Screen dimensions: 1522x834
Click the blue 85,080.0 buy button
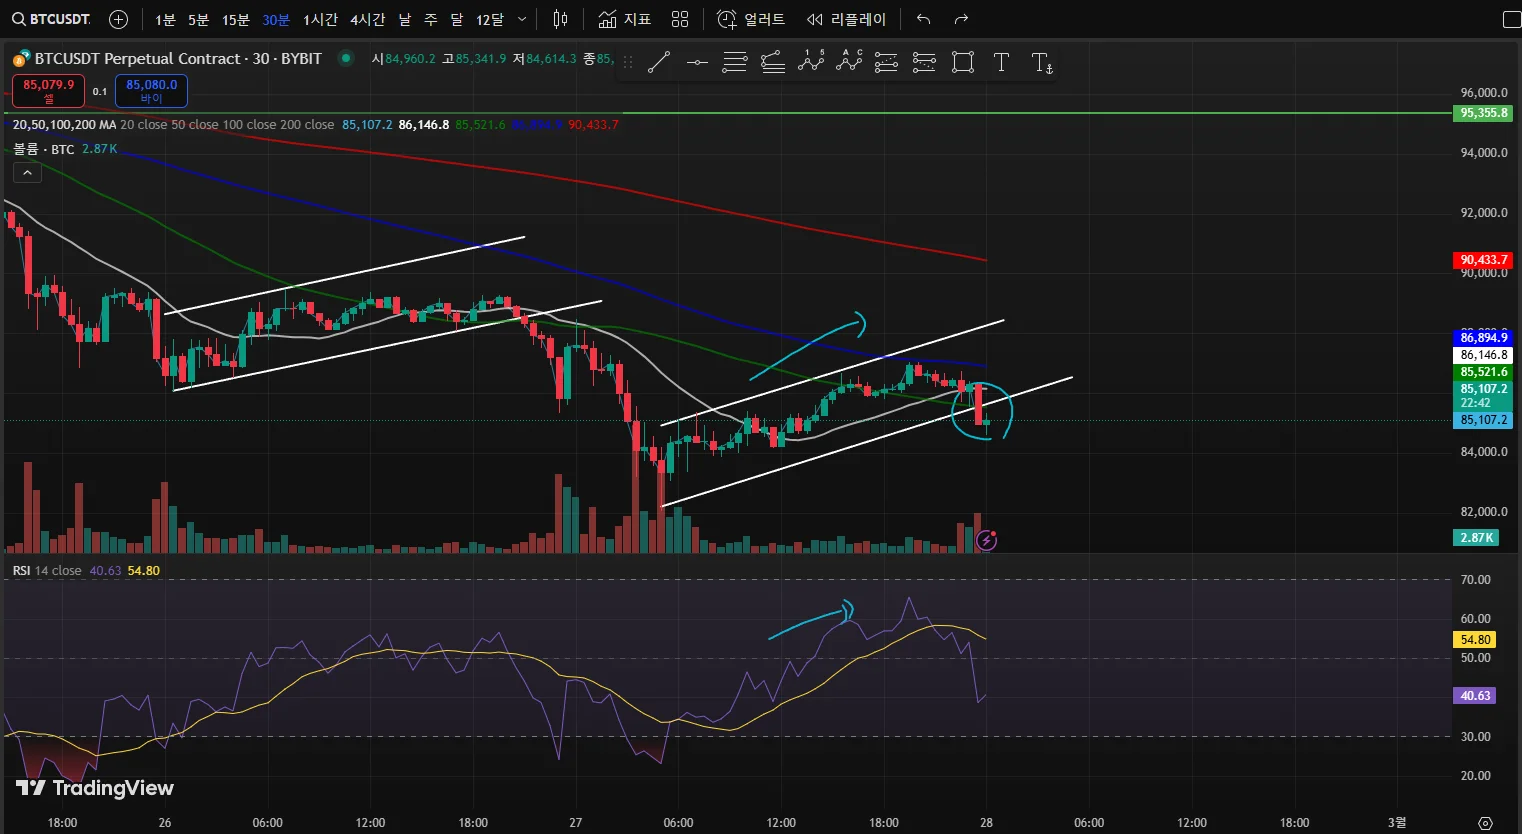151,91
